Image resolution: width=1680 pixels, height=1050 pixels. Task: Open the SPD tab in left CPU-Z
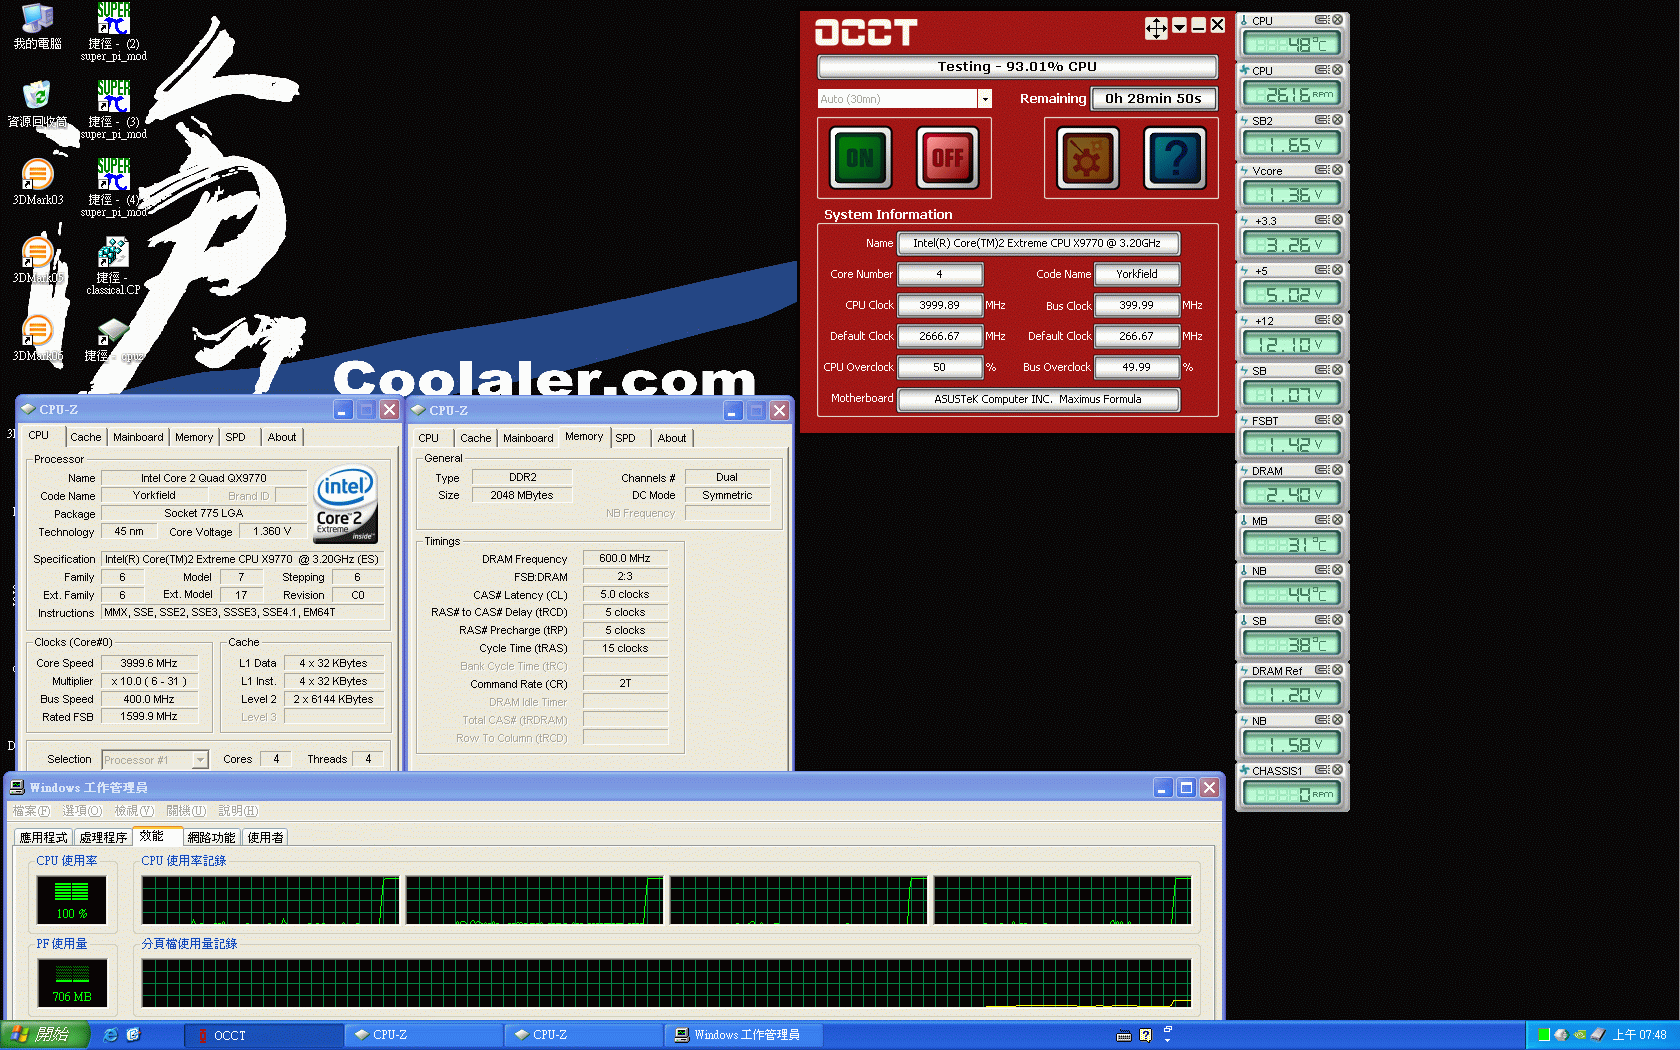tap(235, 437)
